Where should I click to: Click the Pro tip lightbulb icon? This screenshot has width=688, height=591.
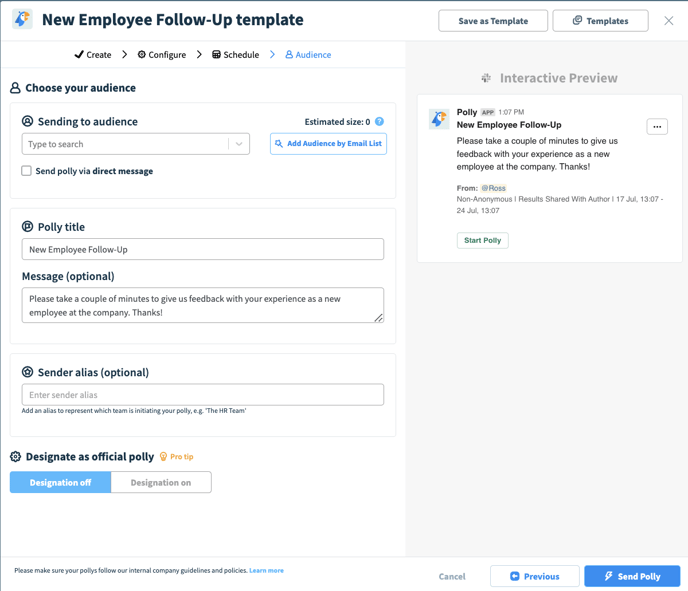pos(163,456)
